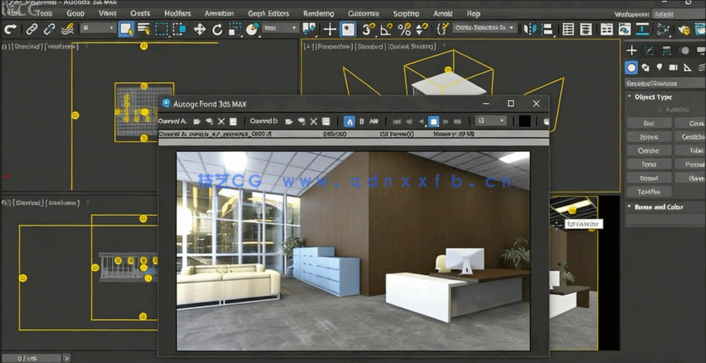
Task: Open last rendered image in Channel A
Action: tap(209, 121)
